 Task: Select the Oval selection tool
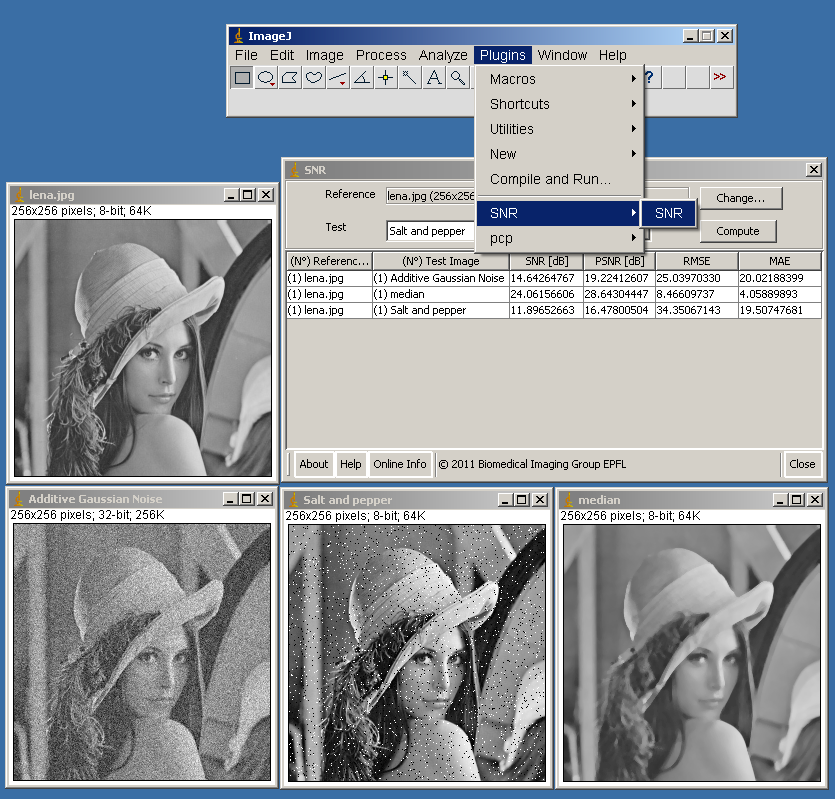coord(266,78)
